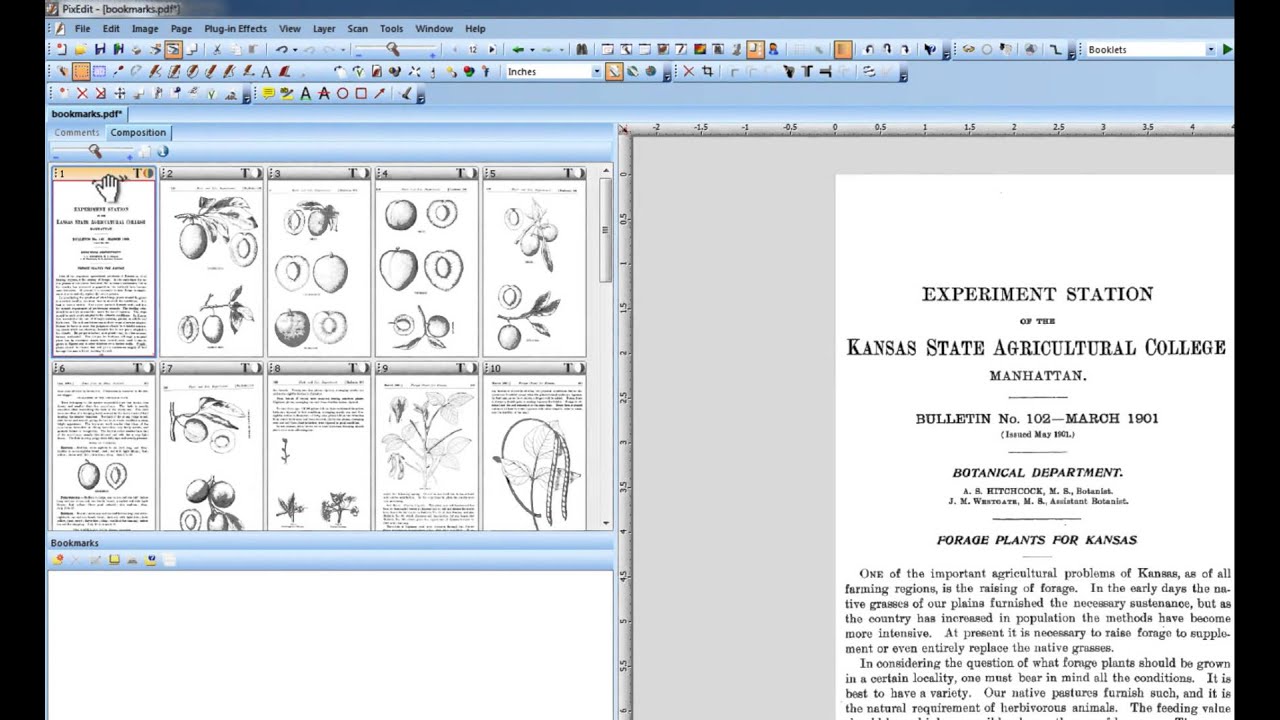
Task: Click the green Save All floppy icon
Action: coord(118,49)
